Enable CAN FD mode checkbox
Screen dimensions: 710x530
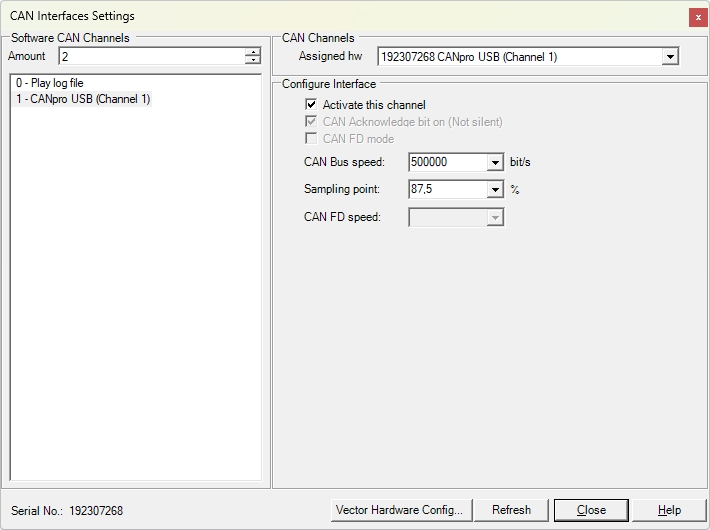tap(311, 138)
